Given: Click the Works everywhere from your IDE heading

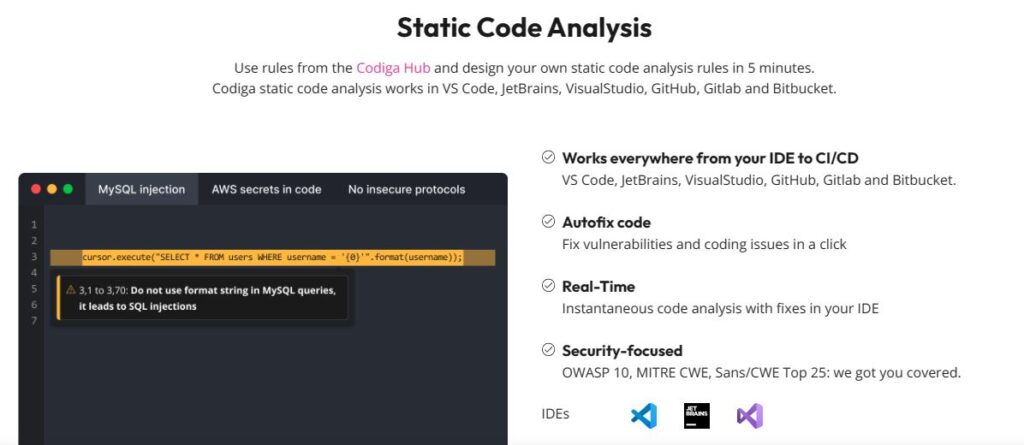Looking at the screenshot, I should pyautogui.click(x=711, y=158).
